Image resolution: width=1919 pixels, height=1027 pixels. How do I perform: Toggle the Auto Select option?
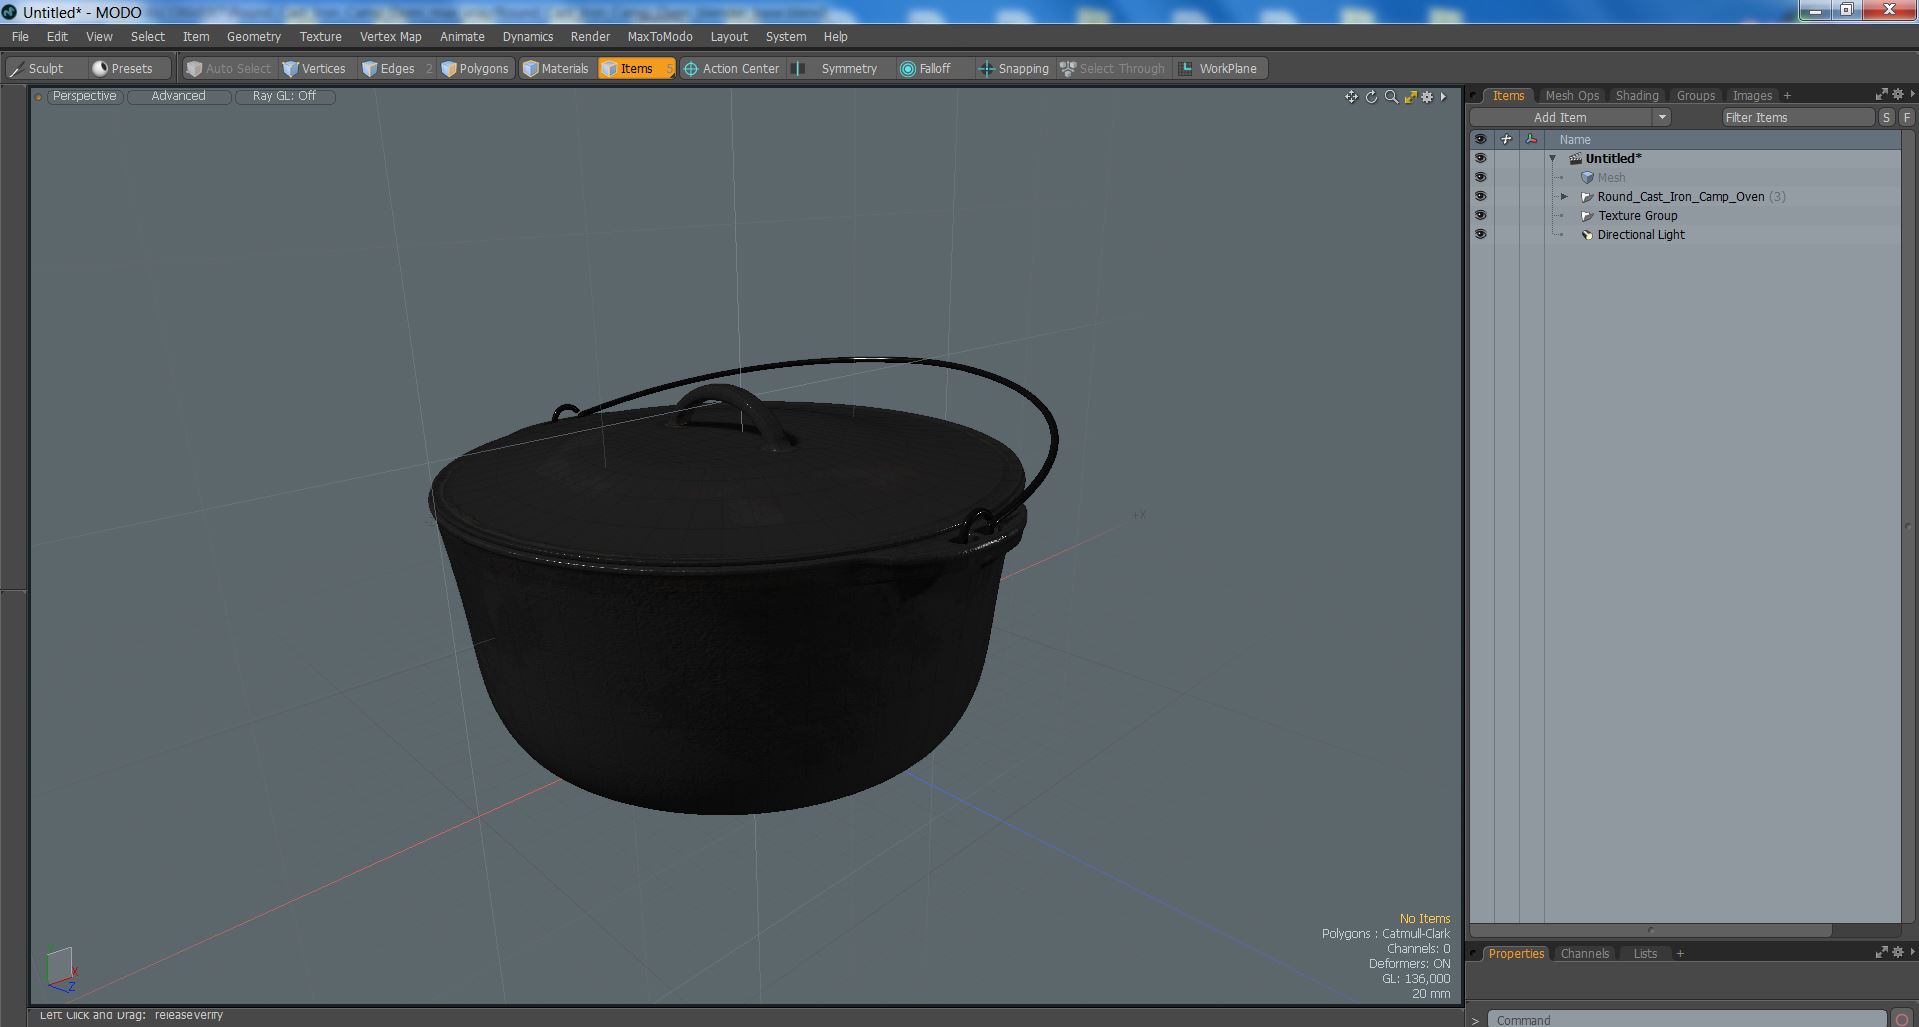(229, 68)
